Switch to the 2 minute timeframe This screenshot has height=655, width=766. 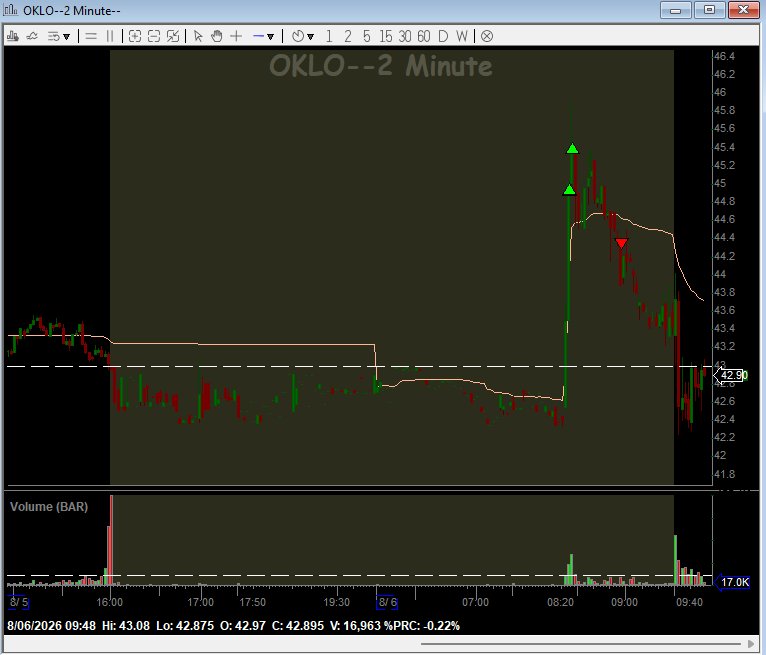pos(348,36)
